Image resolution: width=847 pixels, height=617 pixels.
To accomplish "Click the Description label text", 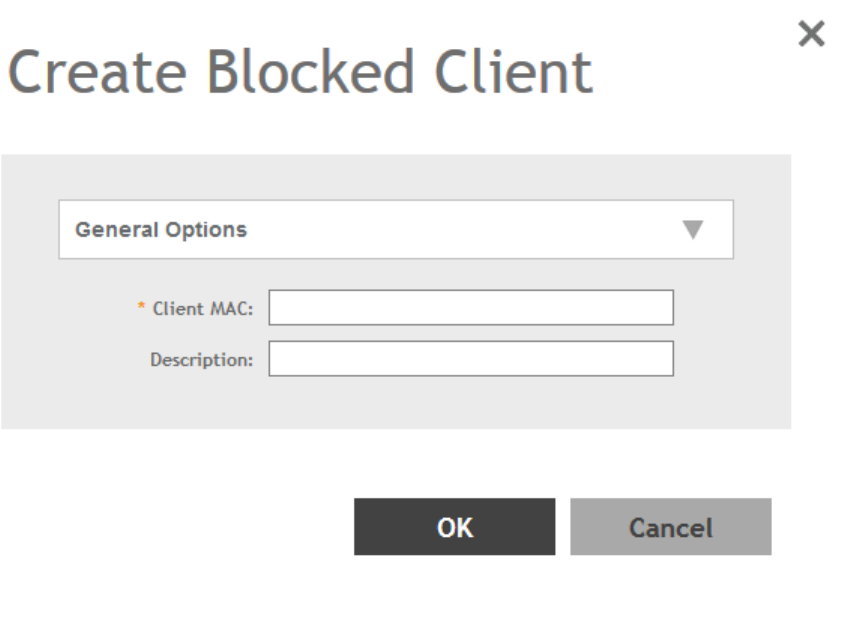I will click(201, 358).
